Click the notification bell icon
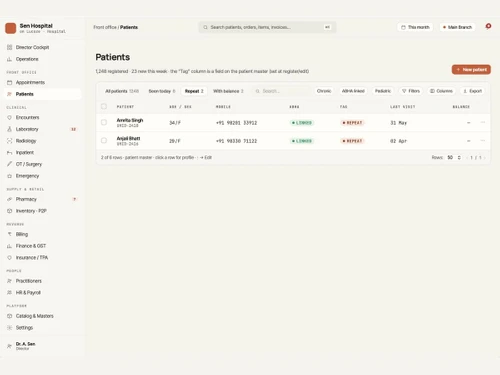The height and width of the screenshot is (375, 500). (488, 26)
